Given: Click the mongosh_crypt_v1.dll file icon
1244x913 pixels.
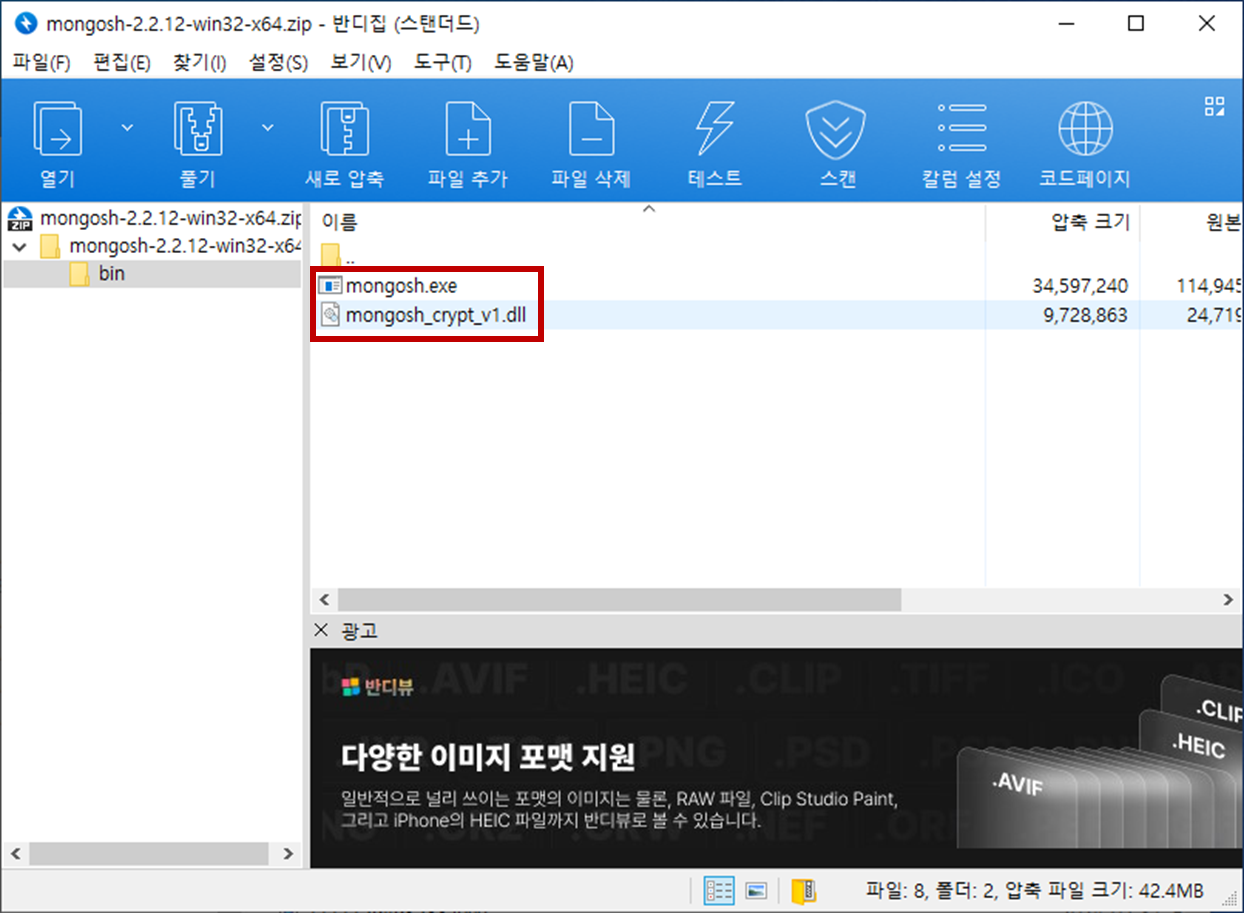Looking at the screenshot, I should point(329,315).
